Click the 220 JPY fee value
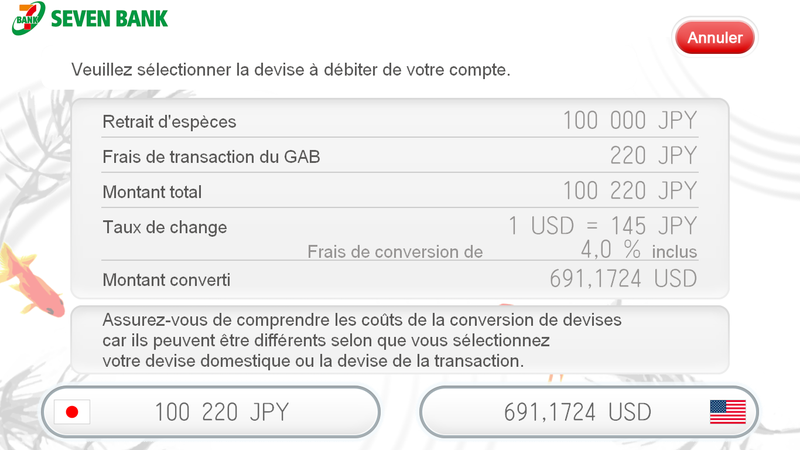 click(x=653, y=156)
